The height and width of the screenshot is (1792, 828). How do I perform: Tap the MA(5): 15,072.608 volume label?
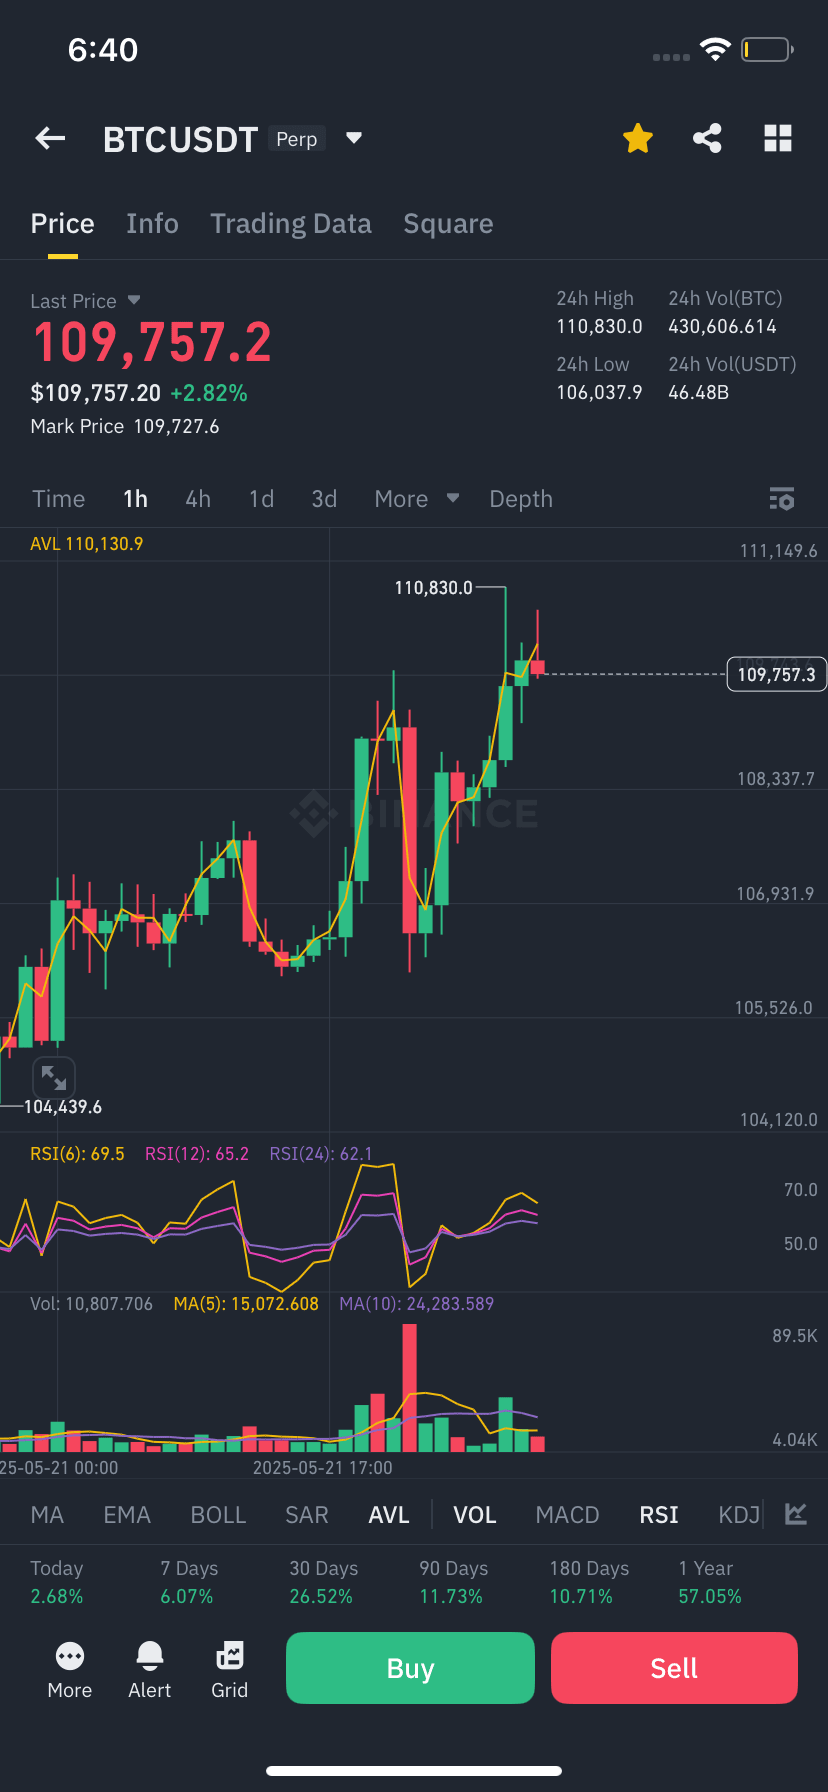coord(246,1304)
